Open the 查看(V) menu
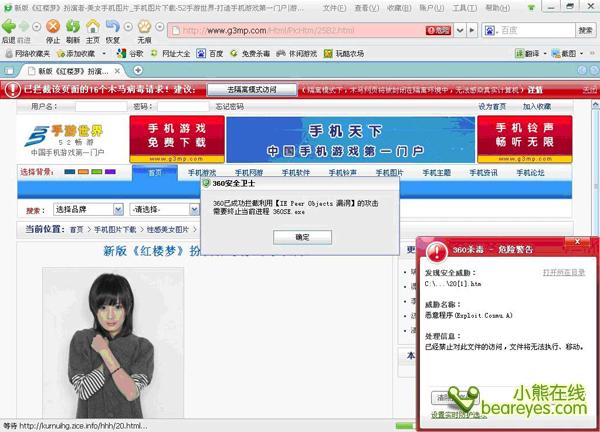This screenshot has width=600, height=432. tap(367, 8)
